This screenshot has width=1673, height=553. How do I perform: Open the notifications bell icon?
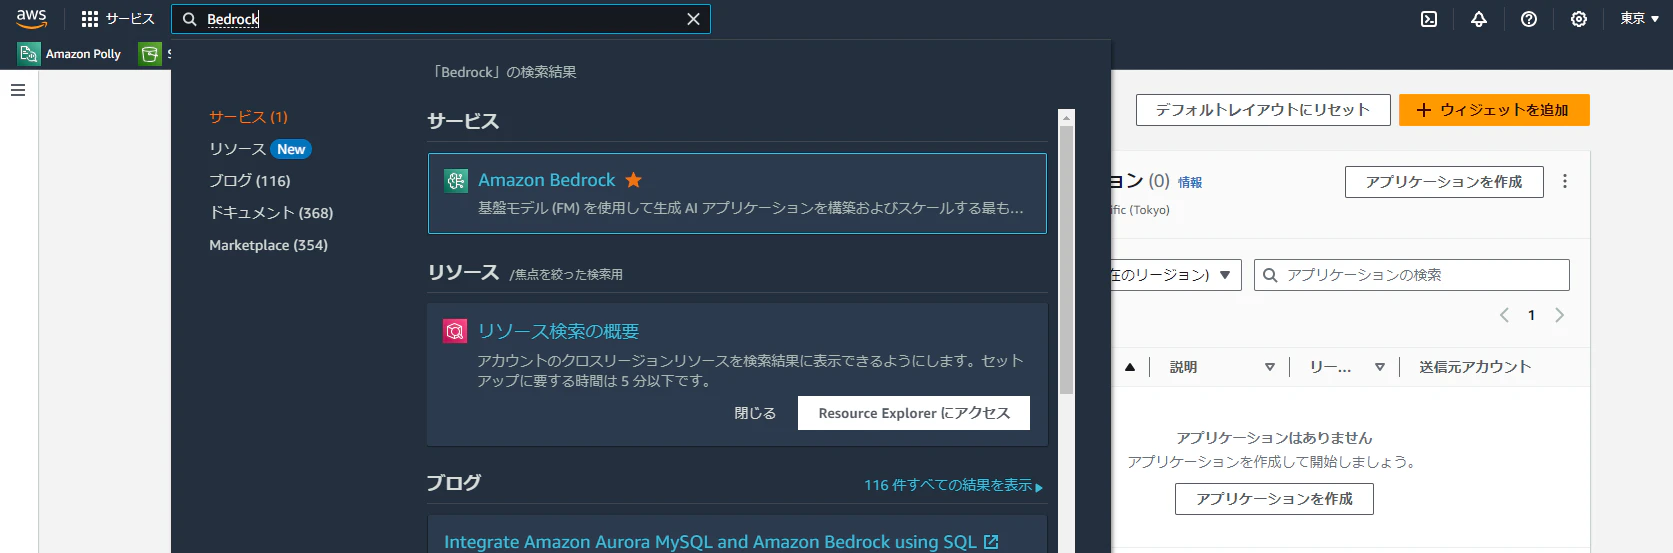[x=1479, y=19]
